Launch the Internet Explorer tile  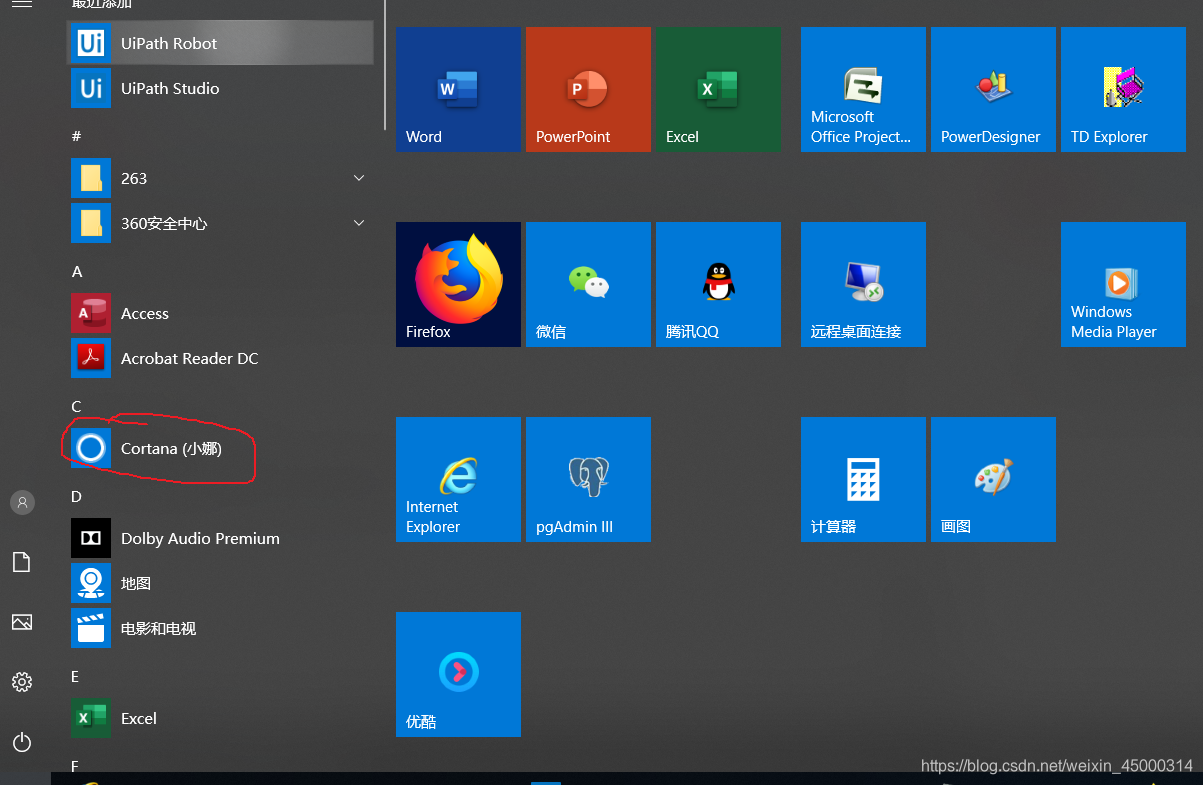pos(458,479)
